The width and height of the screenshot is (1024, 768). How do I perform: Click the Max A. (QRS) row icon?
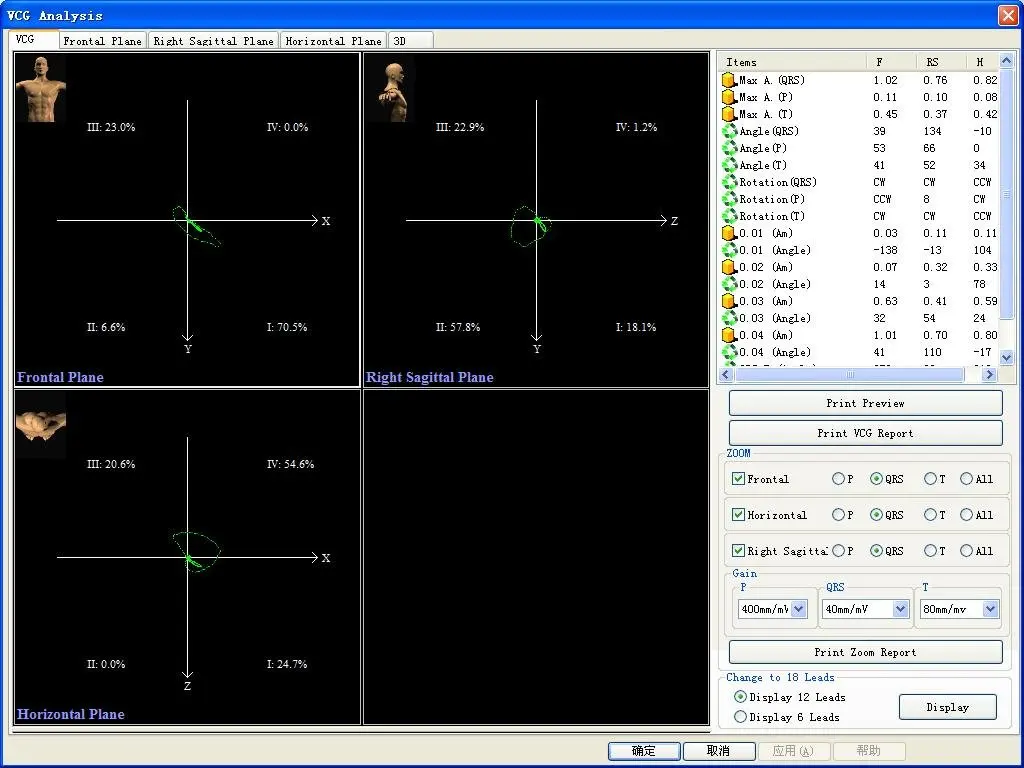pyautogui.click(x=729, y=80)
